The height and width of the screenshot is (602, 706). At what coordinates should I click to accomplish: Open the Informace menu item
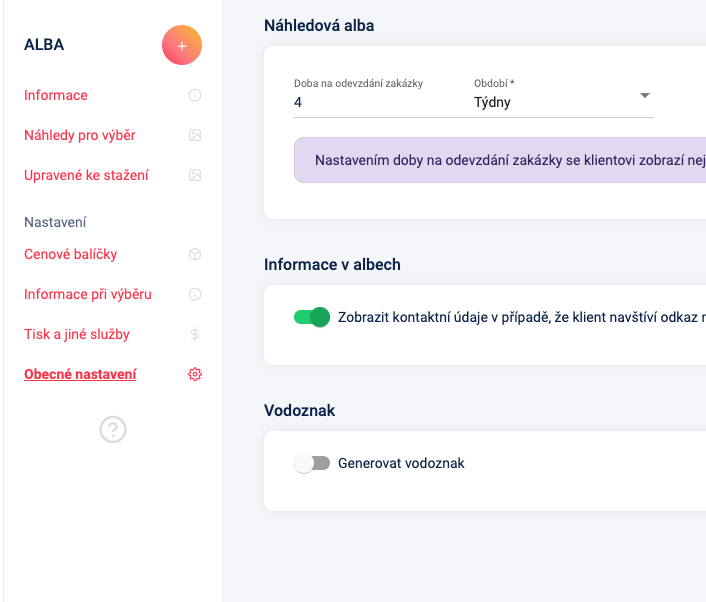click(56, 95)
